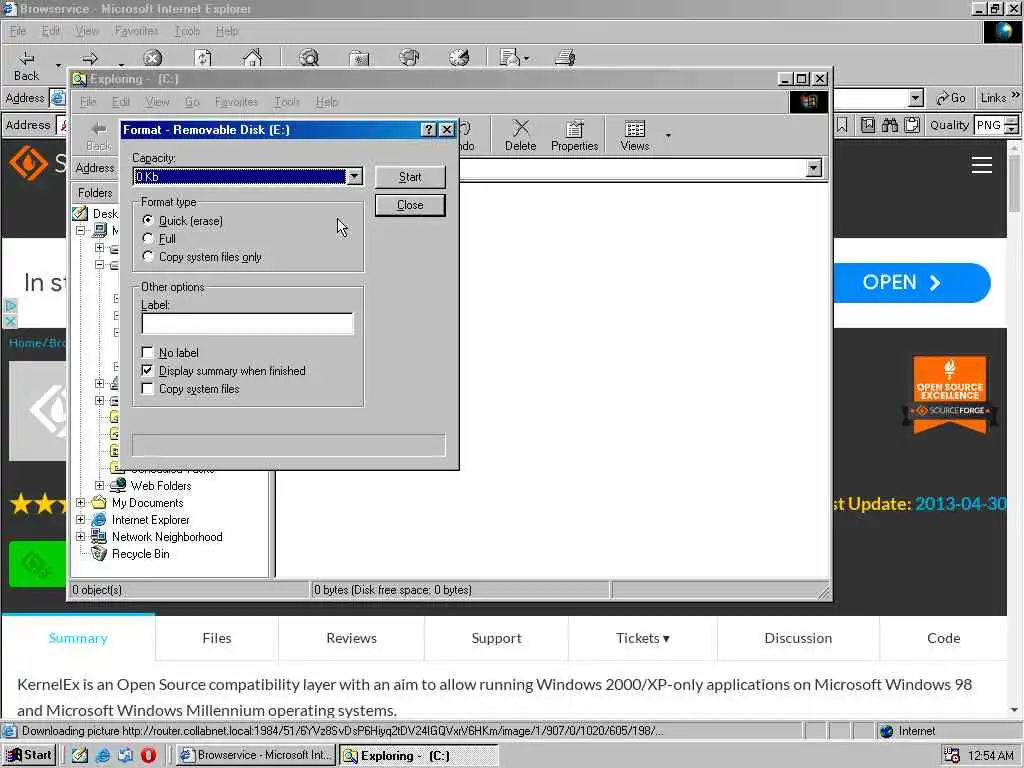
Task: Switch to Browservice taskbar button
Action: tap(256, 755)
